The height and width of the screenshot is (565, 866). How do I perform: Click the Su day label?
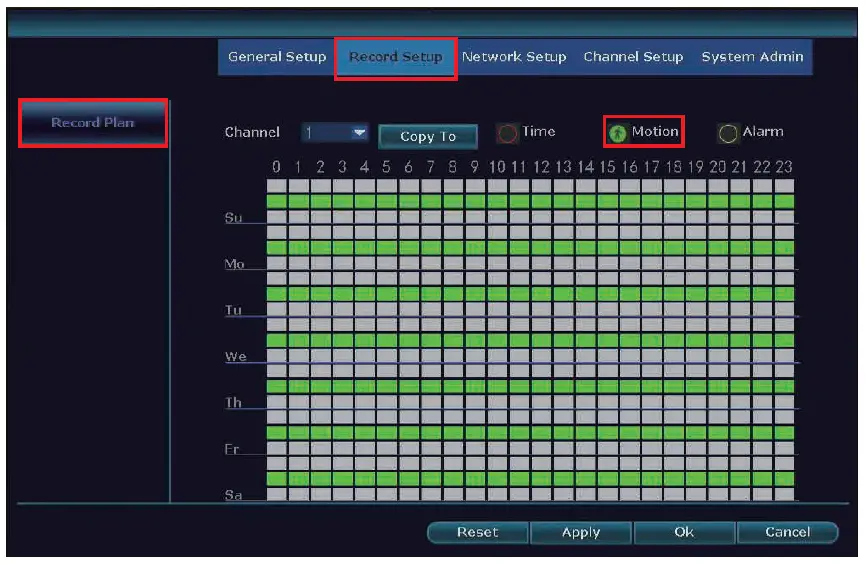[234, 218]
